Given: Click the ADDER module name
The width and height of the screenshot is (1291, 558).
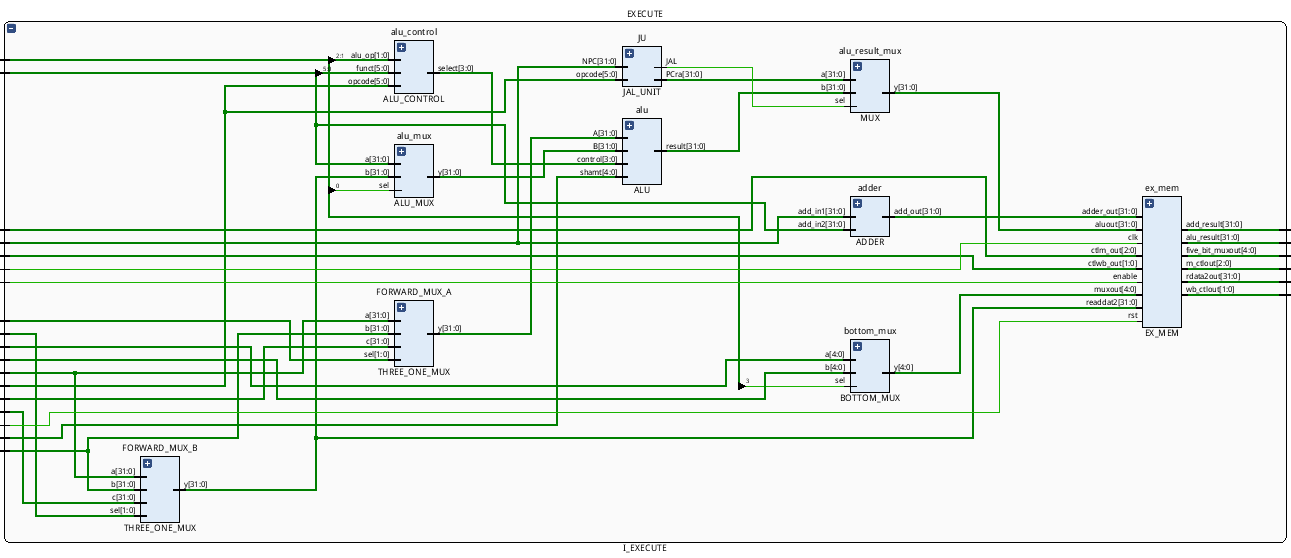Looking at the screenshot, I should [869, 242].
